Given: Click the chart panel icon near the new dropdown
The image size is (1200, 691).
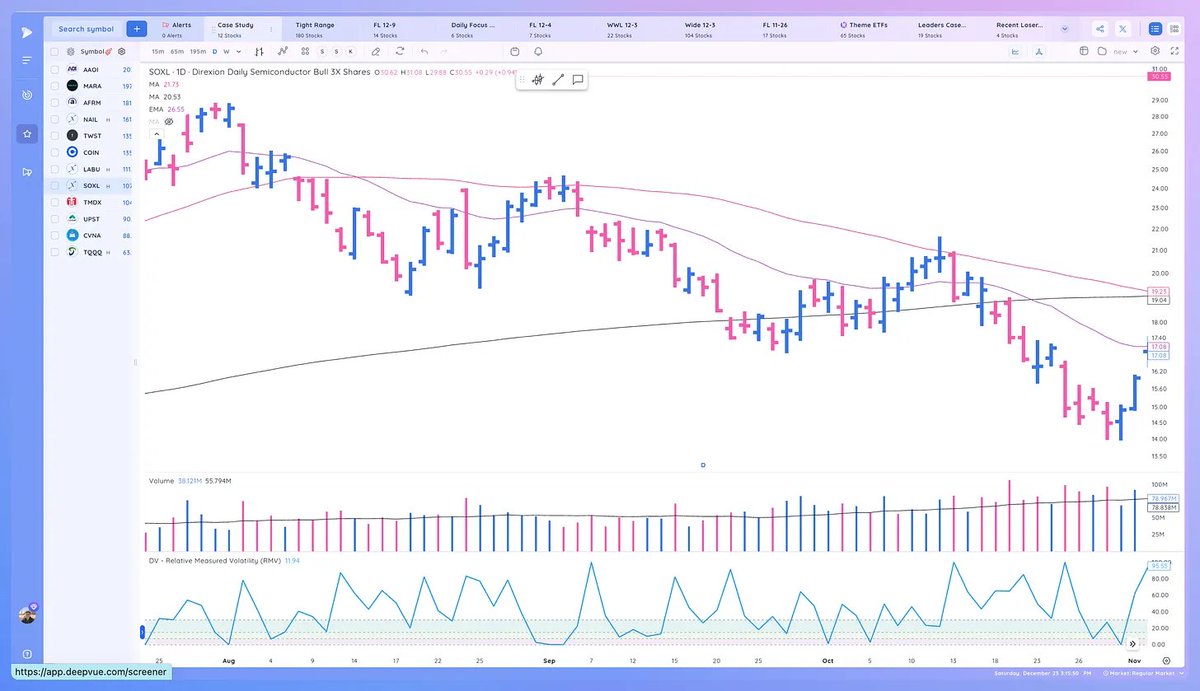Looking at the screenshot, I should coord(1015,51).
